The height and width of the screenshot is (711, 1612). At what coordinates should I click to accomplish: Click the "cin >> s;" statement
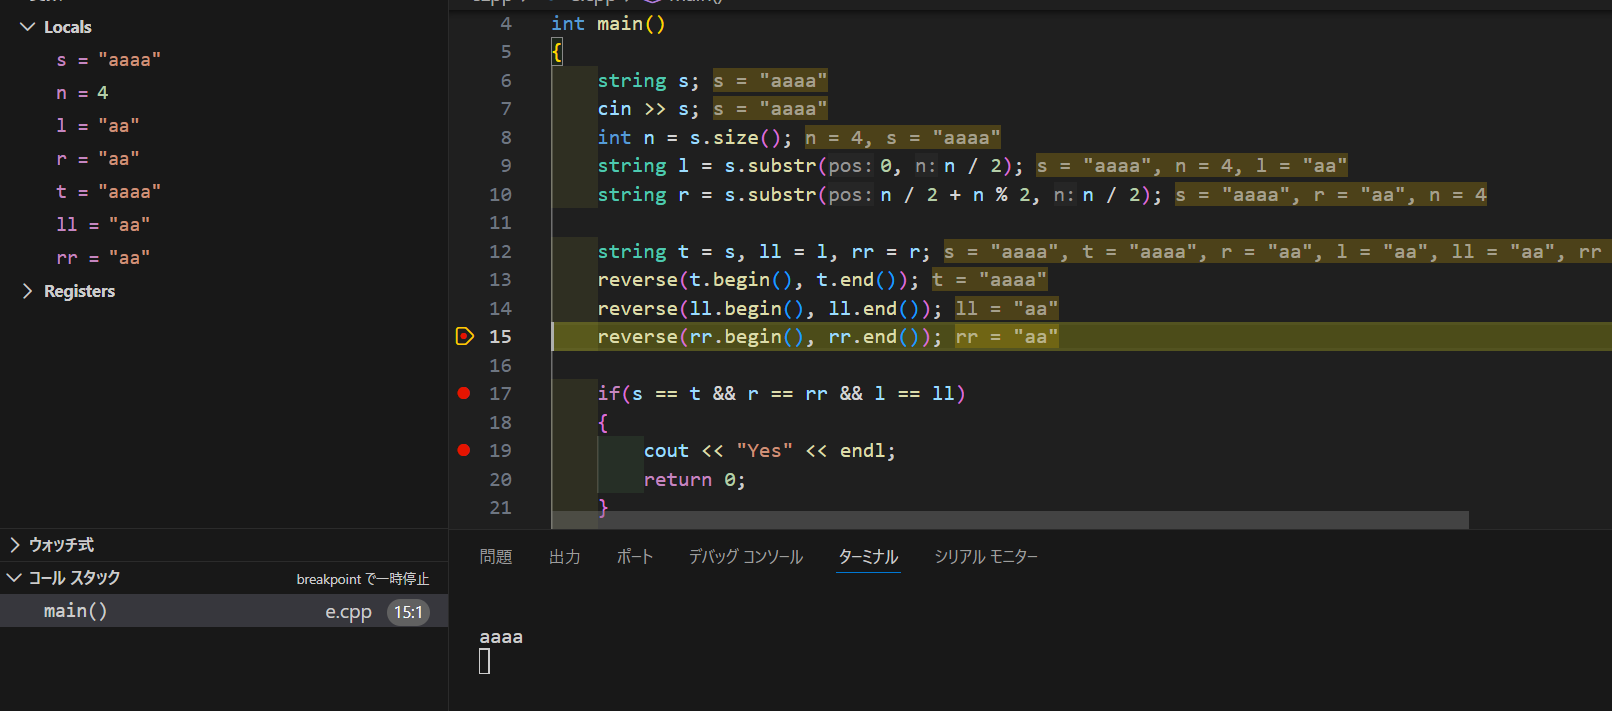click(648, 109)
